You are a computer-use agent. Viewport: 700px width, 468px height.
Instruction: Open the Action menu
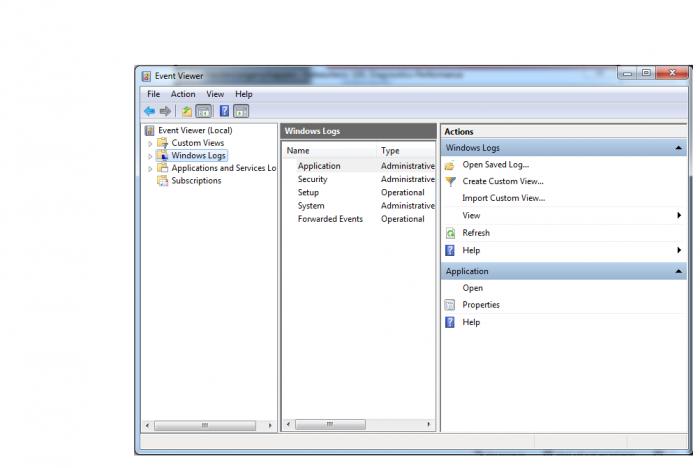[x=183, y=94]
